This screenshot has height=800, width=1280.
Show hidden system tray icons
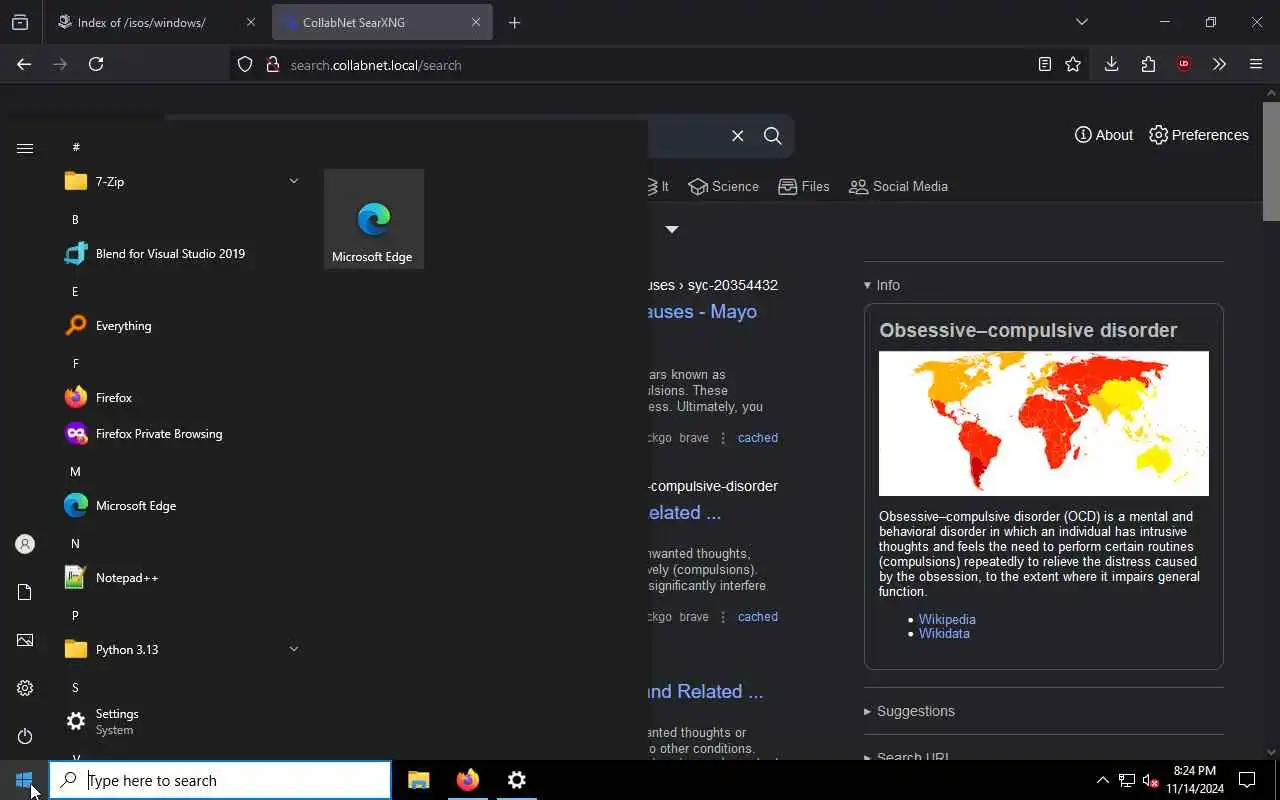click(1102, 780)
